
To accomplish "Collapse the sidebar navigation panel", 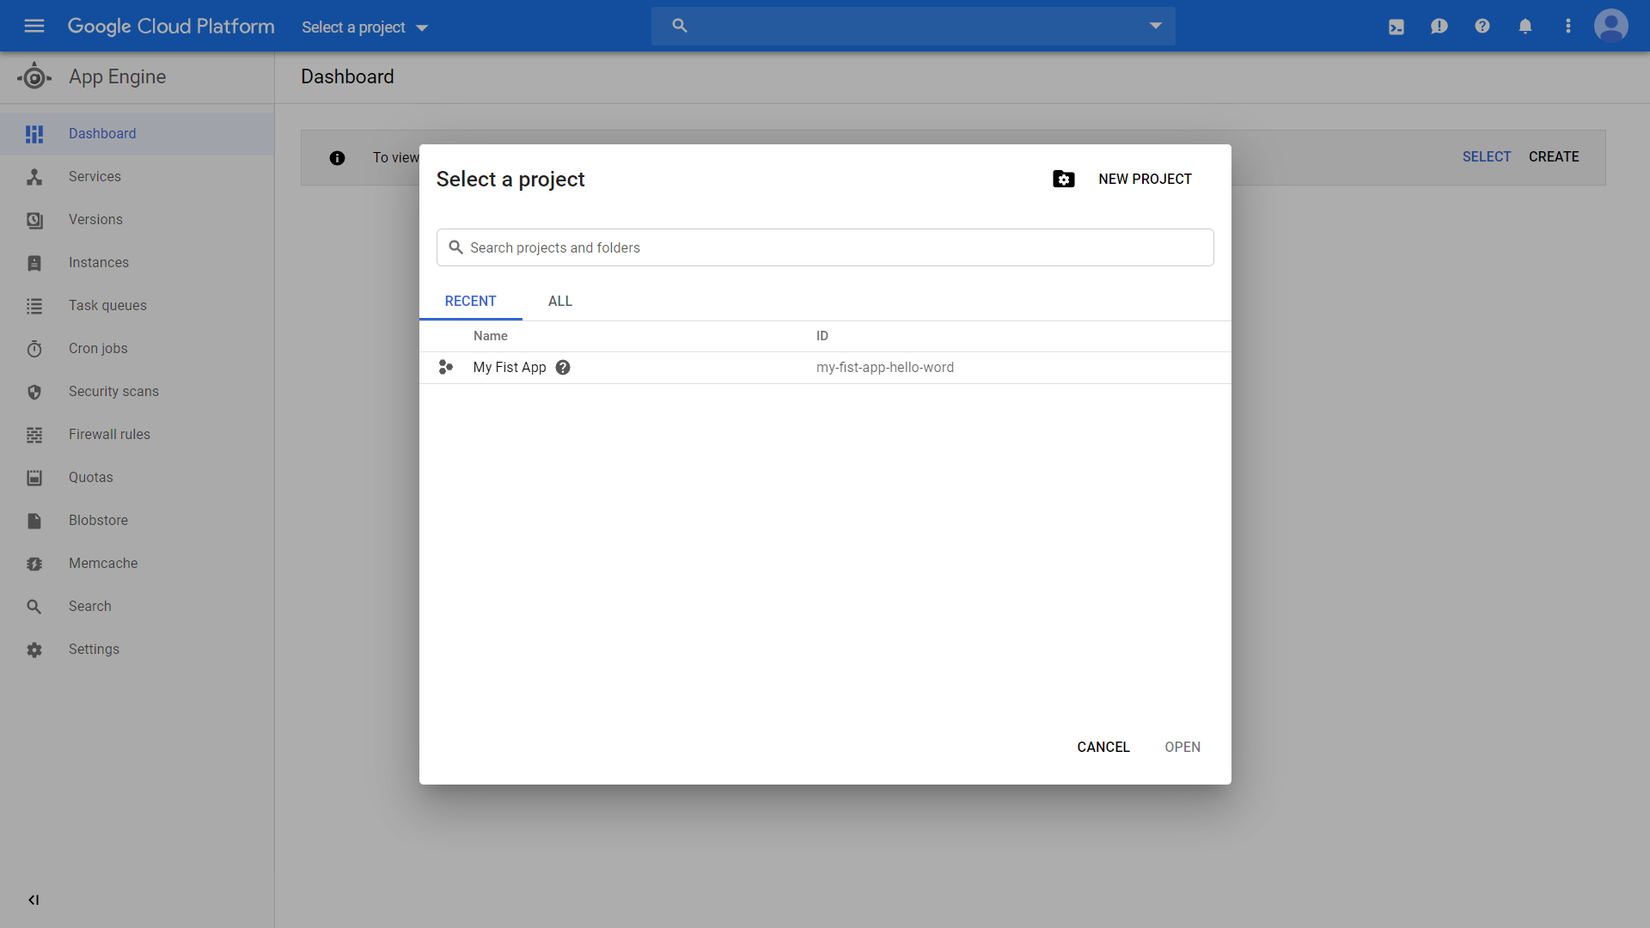I will [x=34, y=900].
